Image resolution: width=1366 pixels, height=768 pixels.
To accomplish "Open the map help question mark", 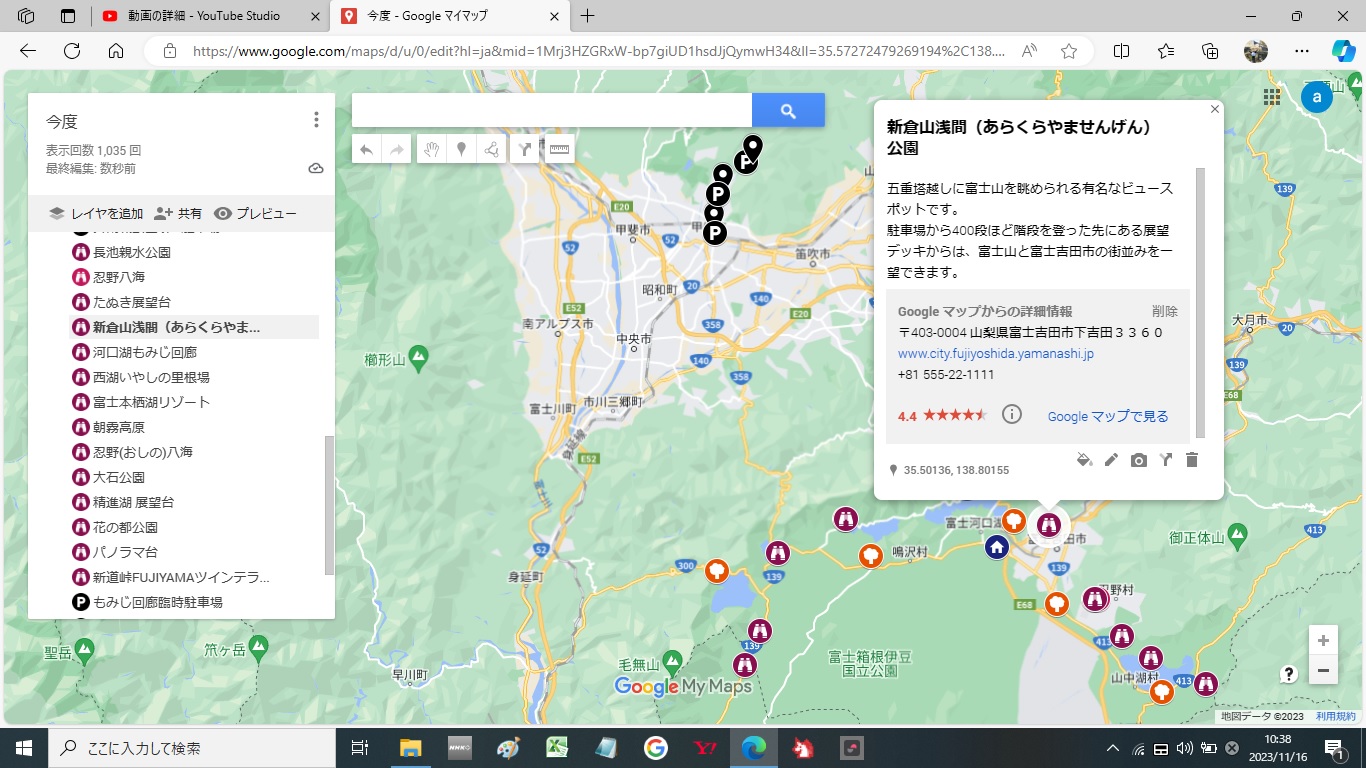I will 1289,674.
